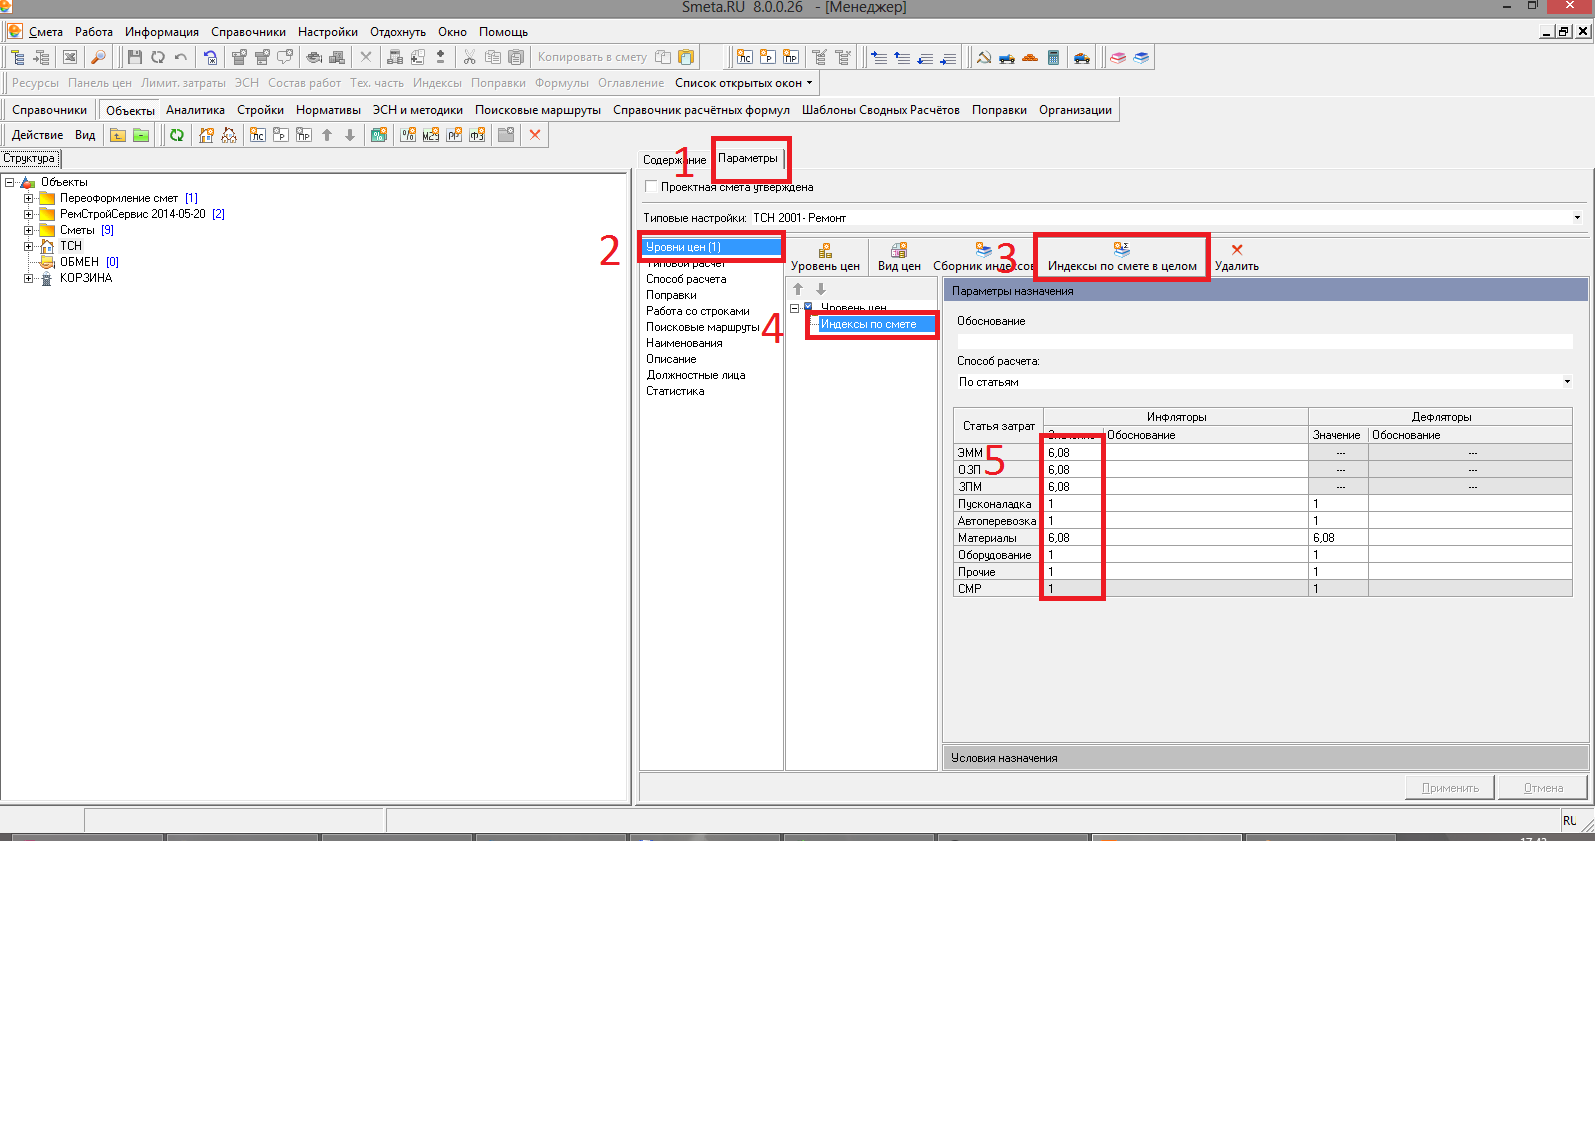The width and height of the screenshot is (1595, 1122).
Task: Click the green refresh arrows icon
Action: [x=177, y=135]
